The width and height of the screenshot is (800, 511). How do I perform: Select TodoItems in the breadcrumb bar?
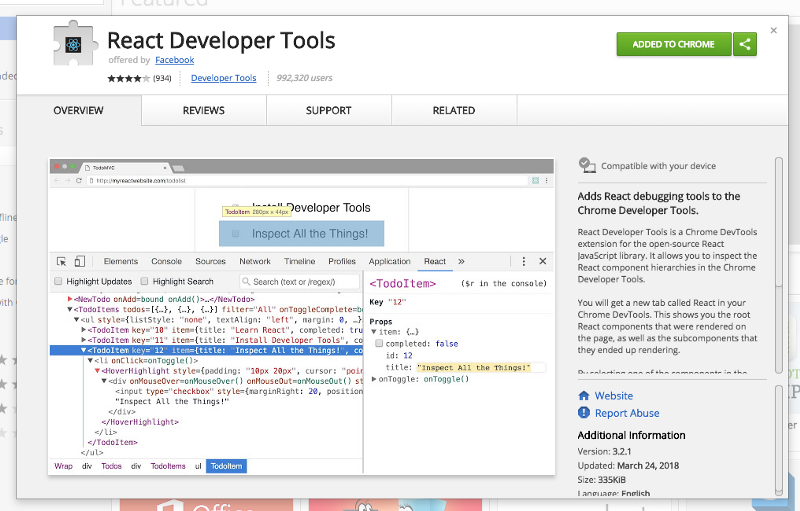click(168, 466)
